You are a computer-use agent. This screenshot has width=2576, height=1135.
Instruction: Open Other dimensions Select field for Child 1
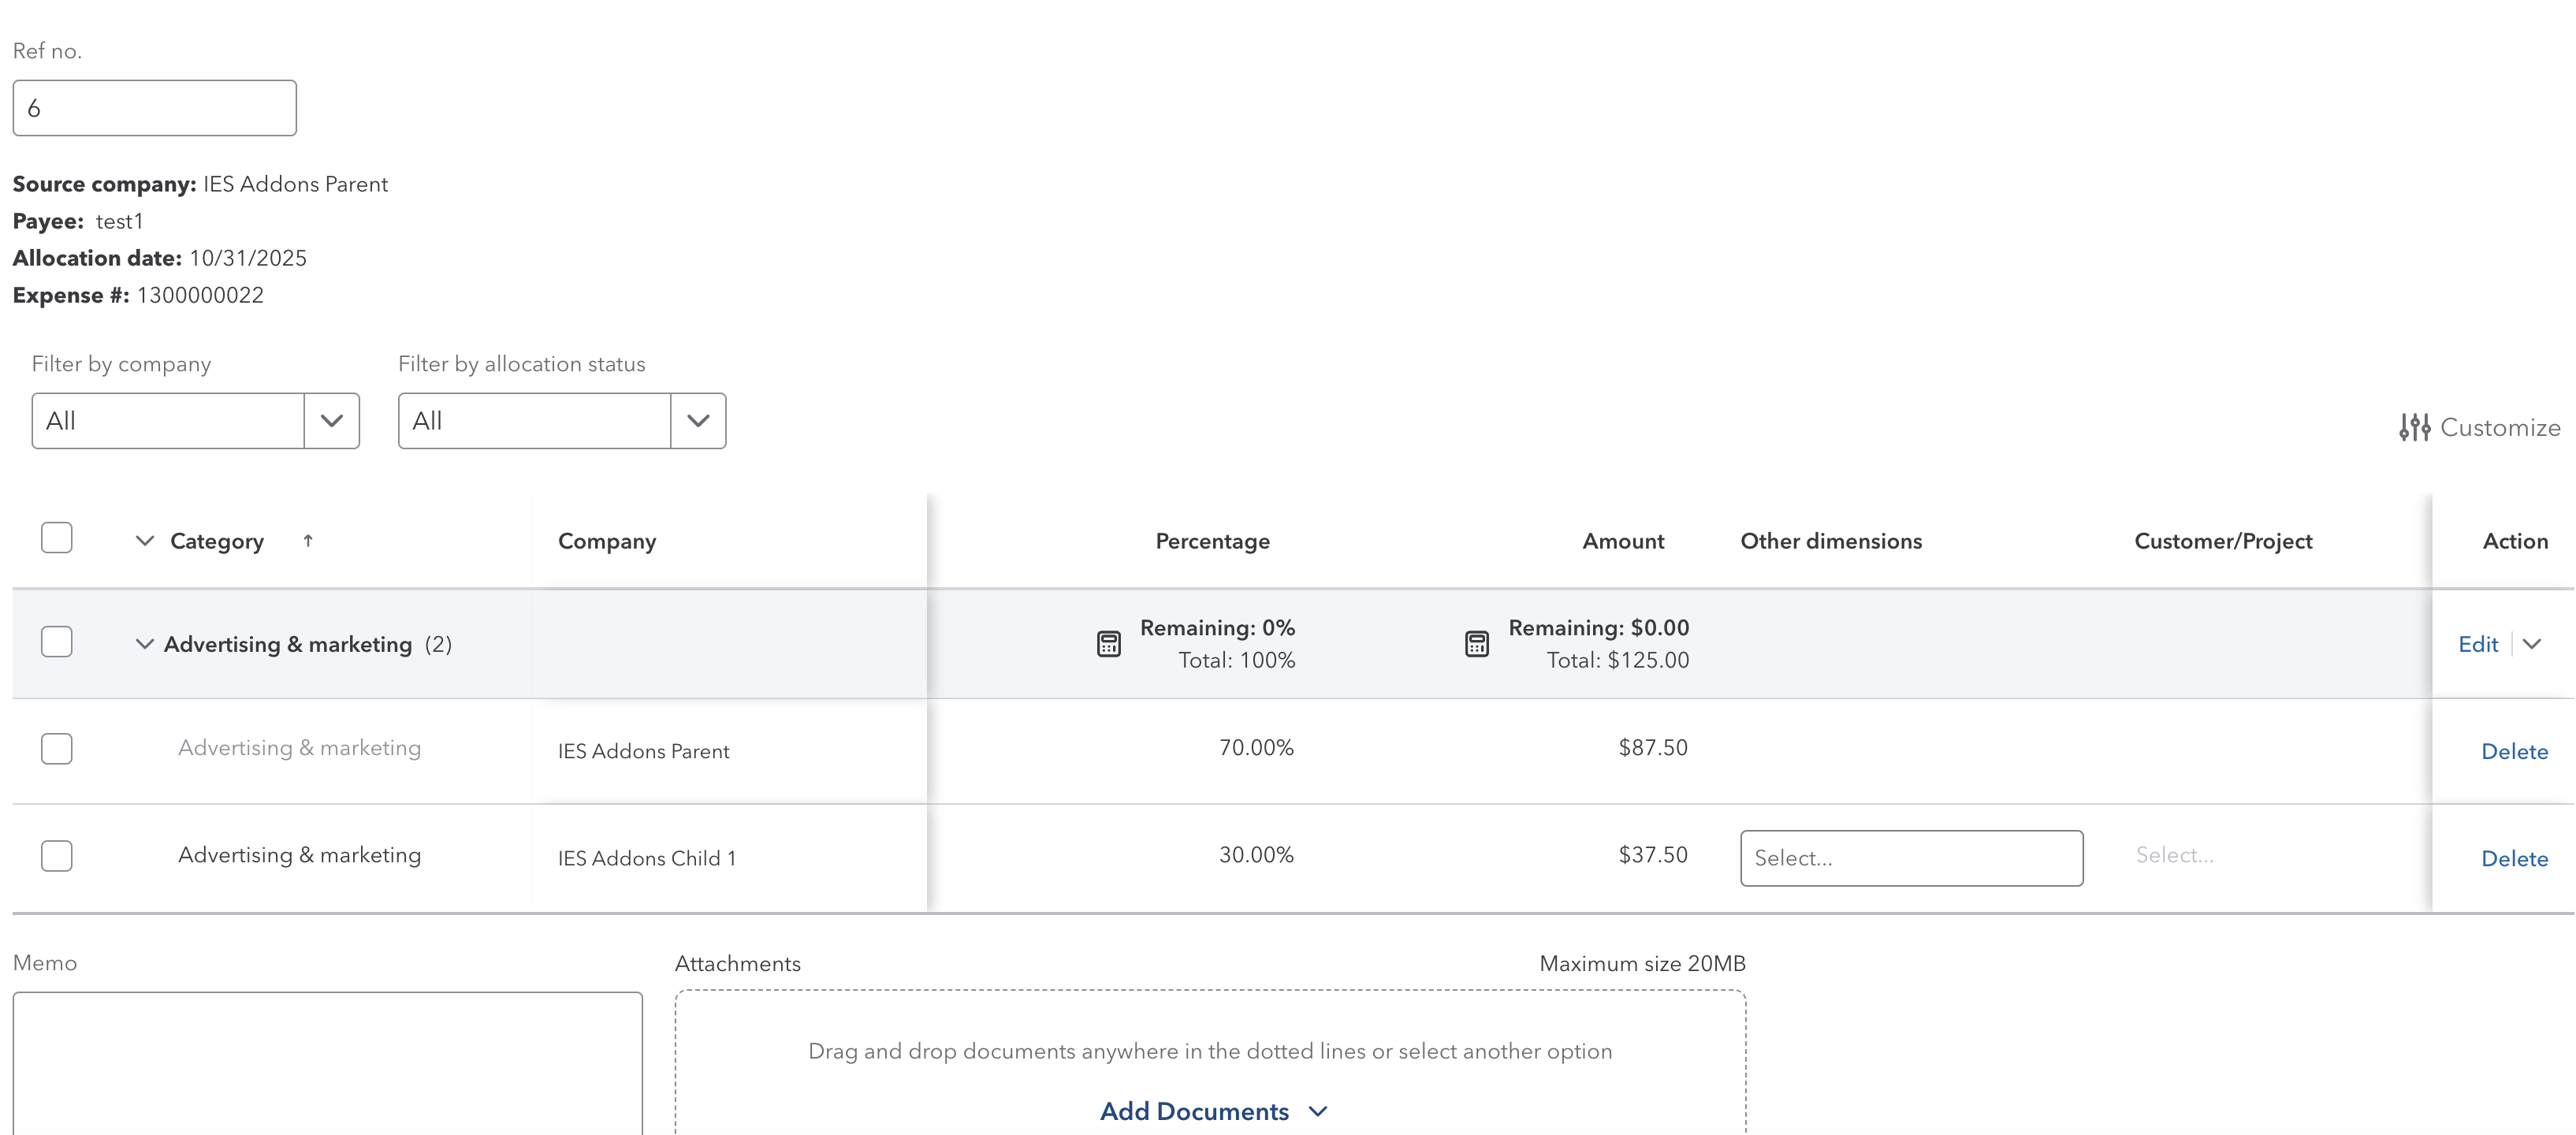(1910, 858)
